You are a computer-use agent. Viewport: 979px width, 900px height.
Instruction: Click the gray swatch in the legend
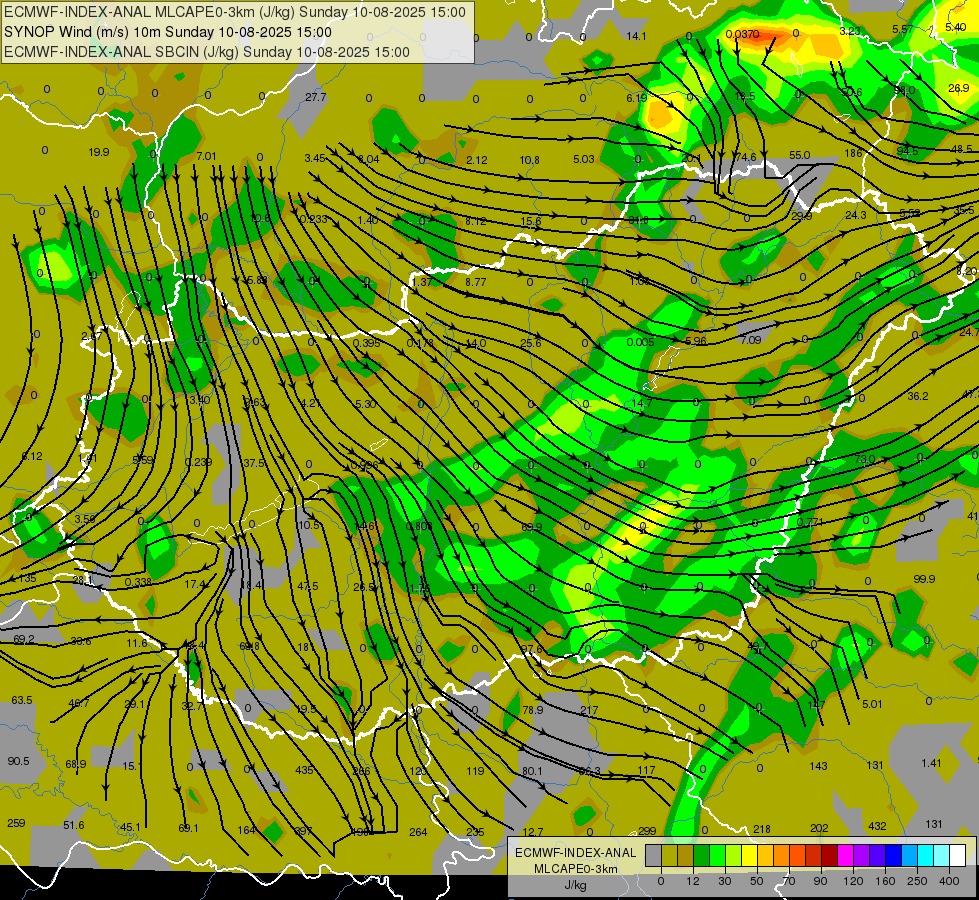coord(654,855)
